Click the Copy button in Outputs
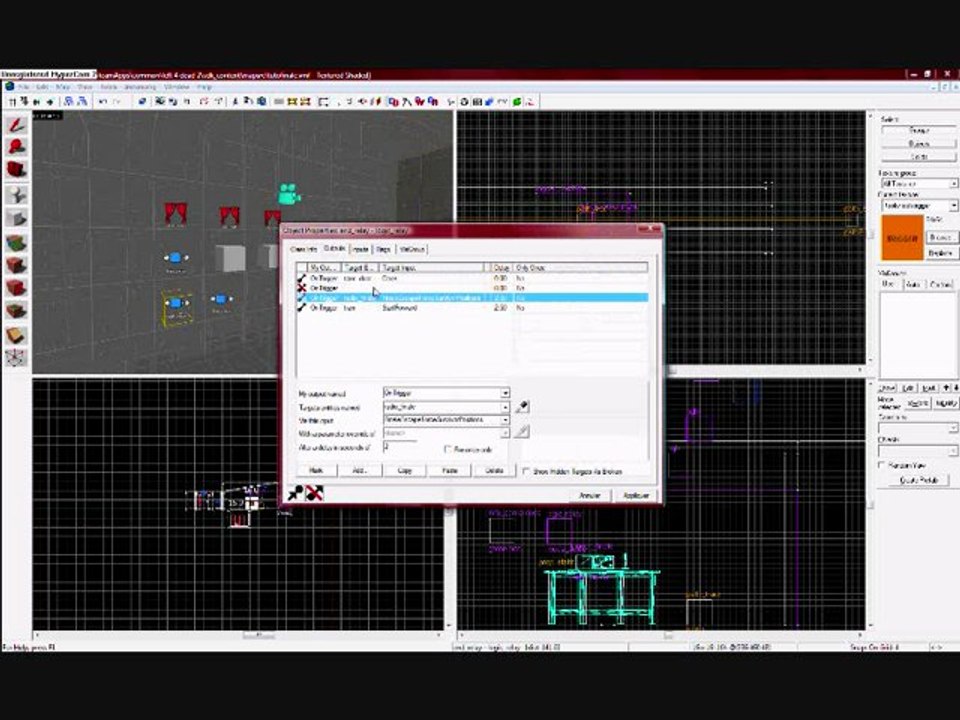The image size is (960, 720). pyautogui.click(x=405, y=470)
